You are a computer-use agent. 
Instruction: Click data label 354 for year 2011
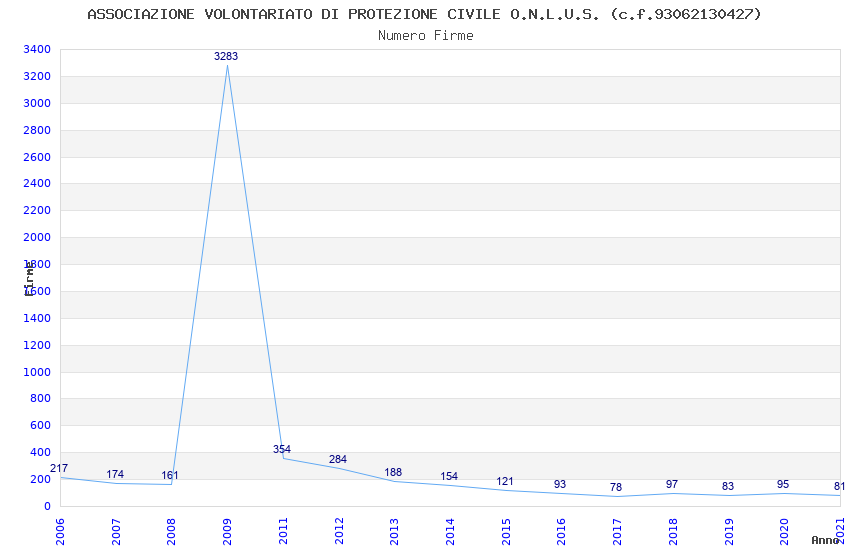click(282, 449)
